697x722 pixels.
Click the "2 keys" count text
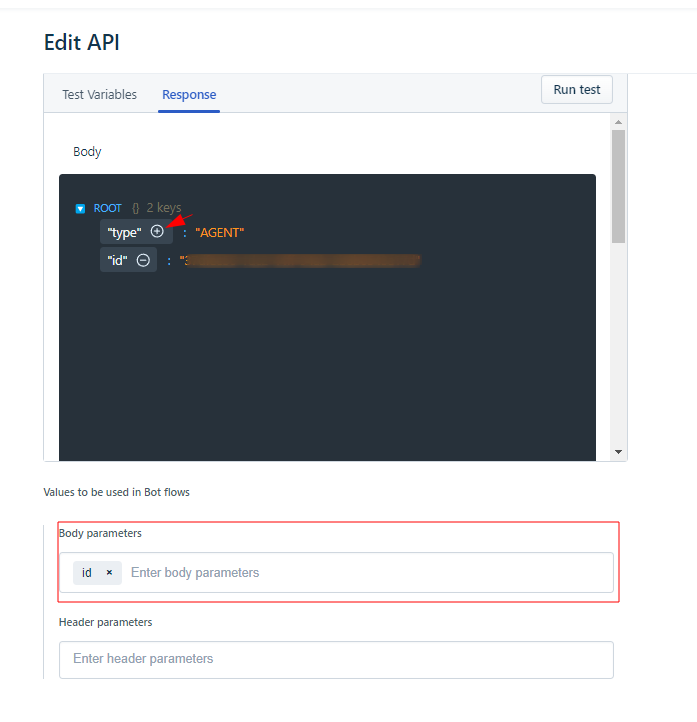(163, 208)
